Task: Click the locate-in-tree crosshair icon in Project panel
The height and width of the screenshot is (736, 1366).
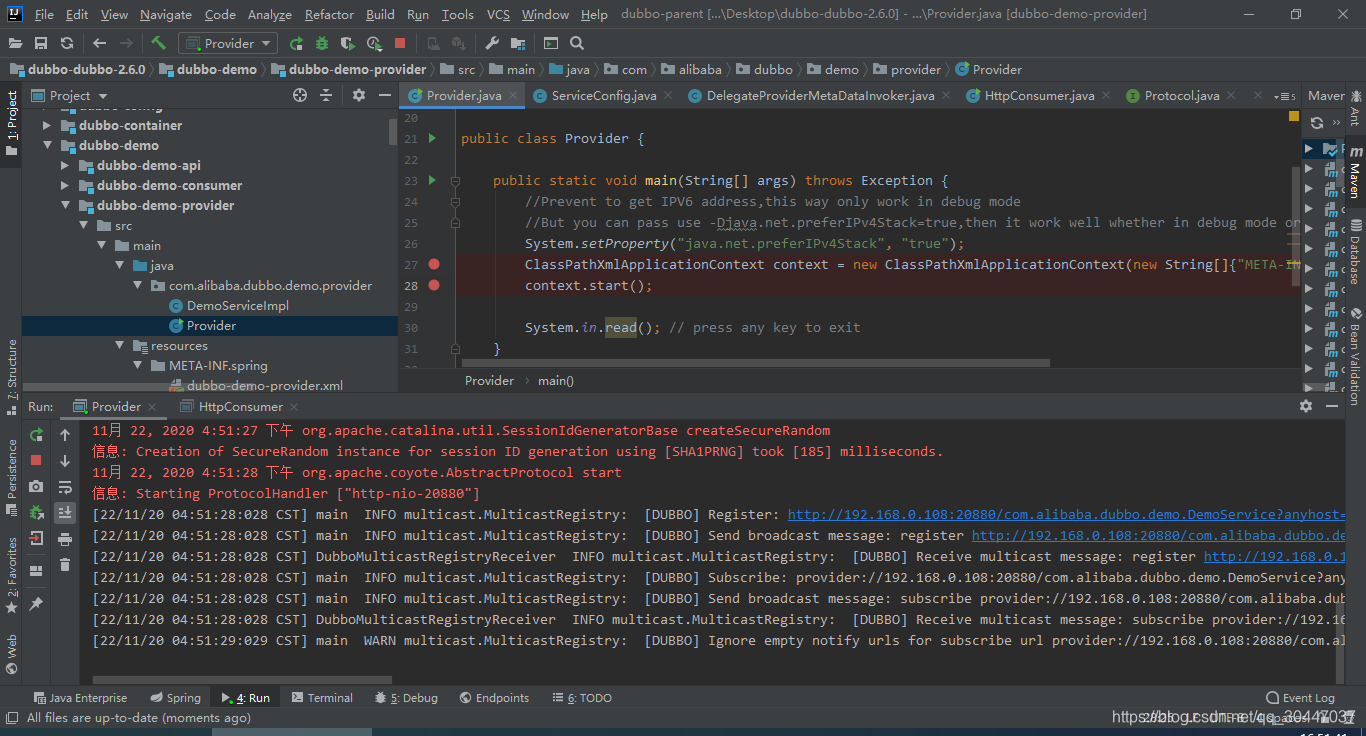Action: click(300, 95)
